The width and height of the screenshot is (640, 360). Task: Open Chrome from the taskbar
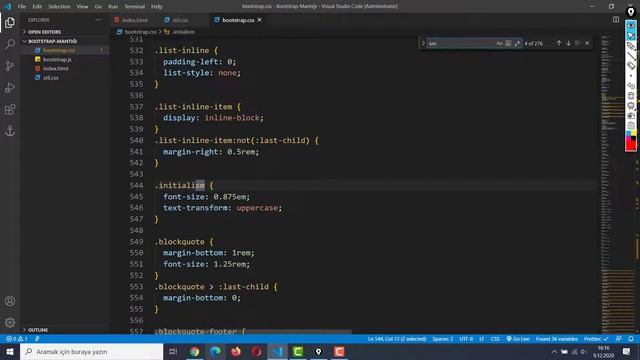point(195,351)
